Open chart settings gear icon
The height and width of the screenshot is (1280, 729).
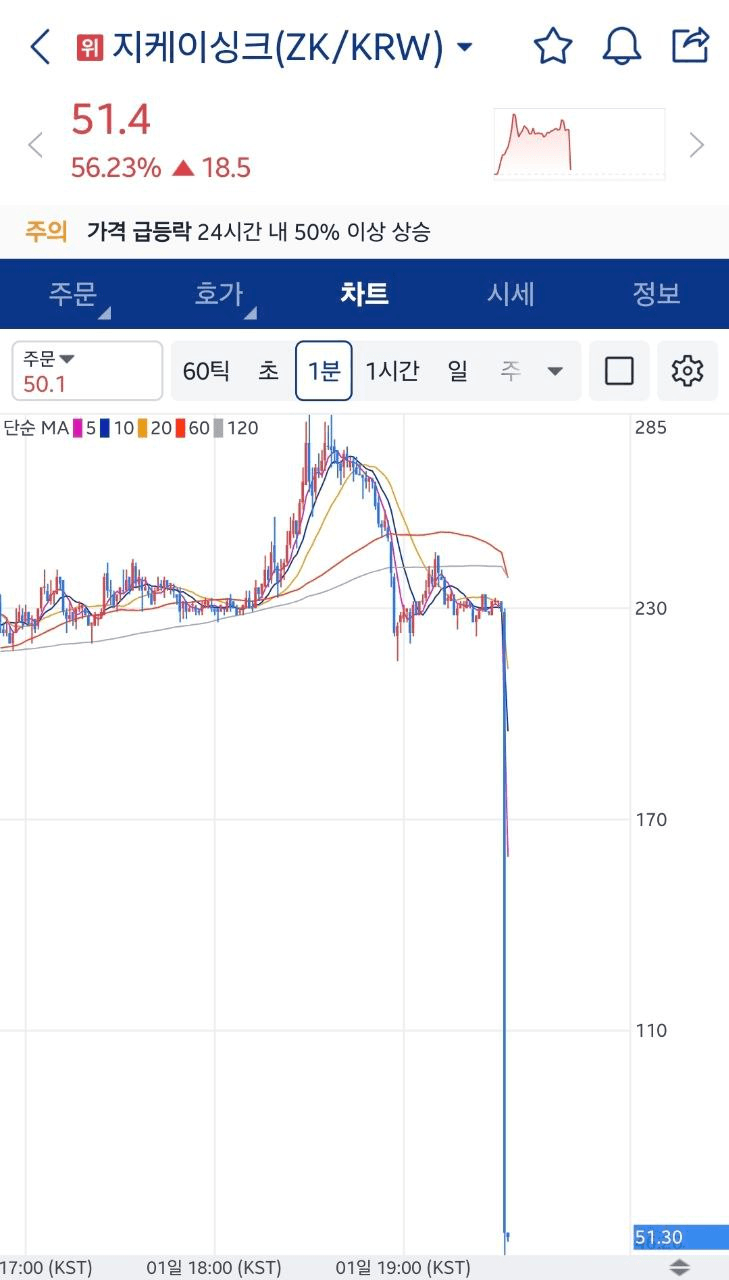pos(687,371)
